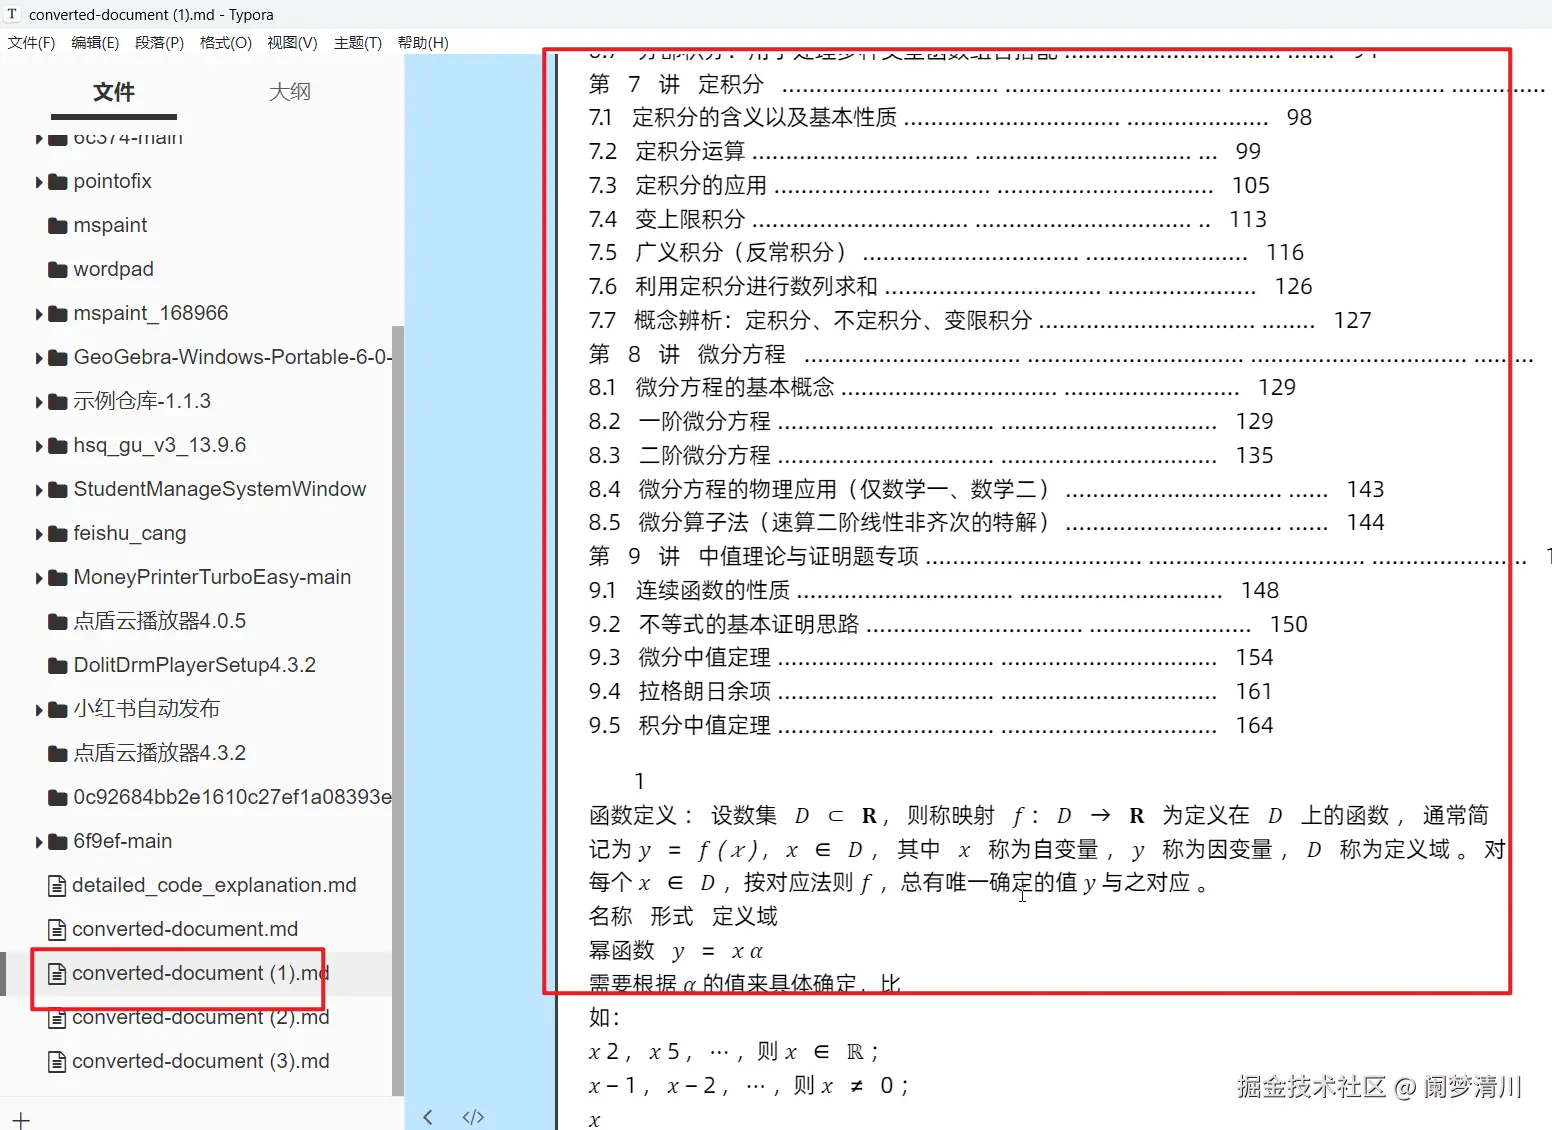Click the 6f9ef-main folder icon
The width and height of the screenshot is (1552, 1130).
pos(58,842)
